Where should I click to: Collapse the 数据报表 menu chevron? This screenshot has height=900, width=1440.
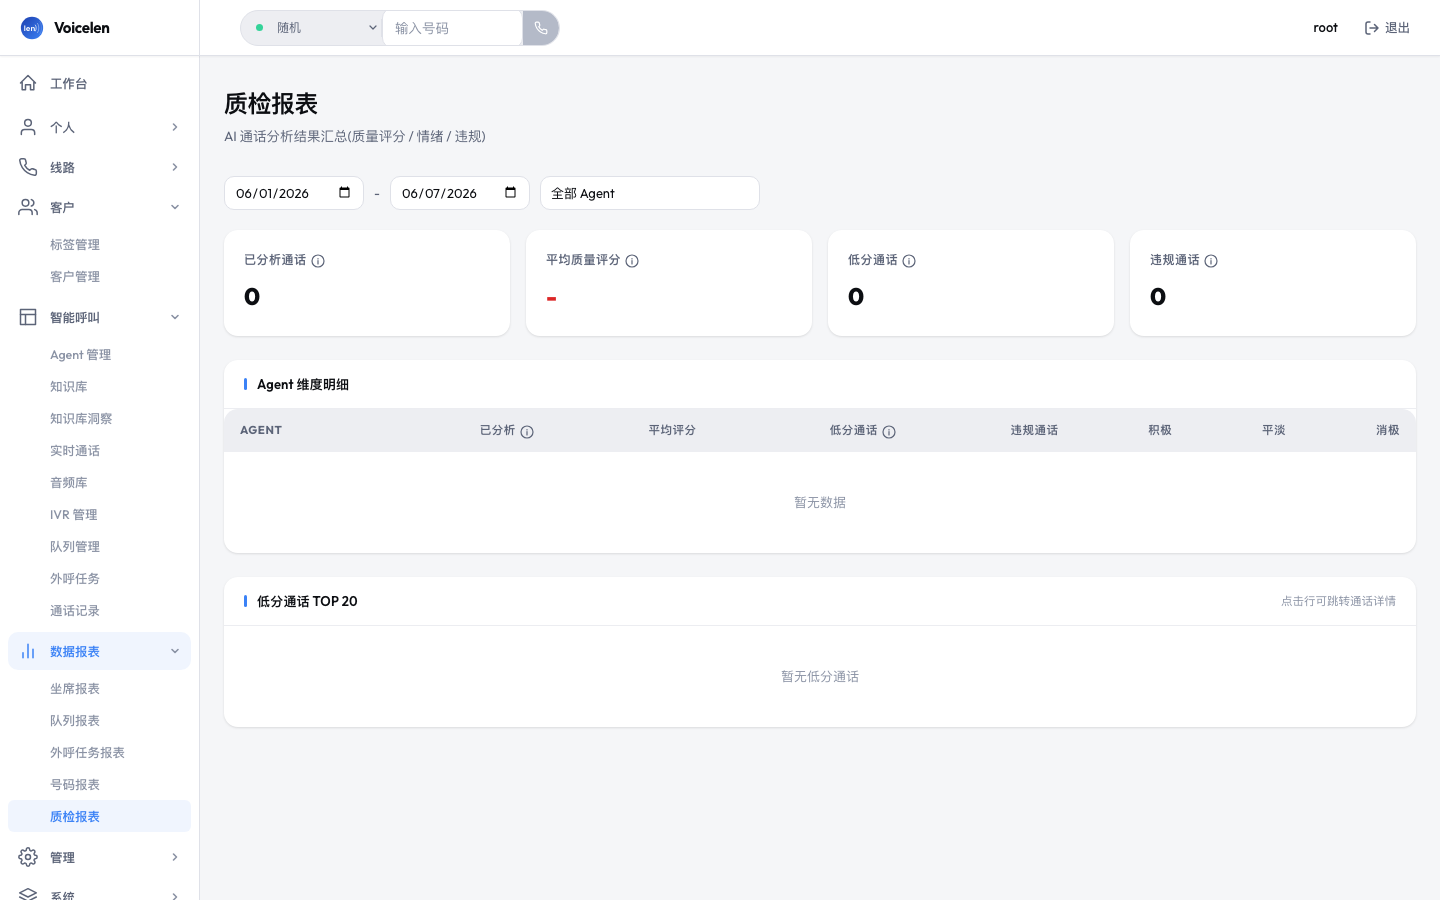175,651
